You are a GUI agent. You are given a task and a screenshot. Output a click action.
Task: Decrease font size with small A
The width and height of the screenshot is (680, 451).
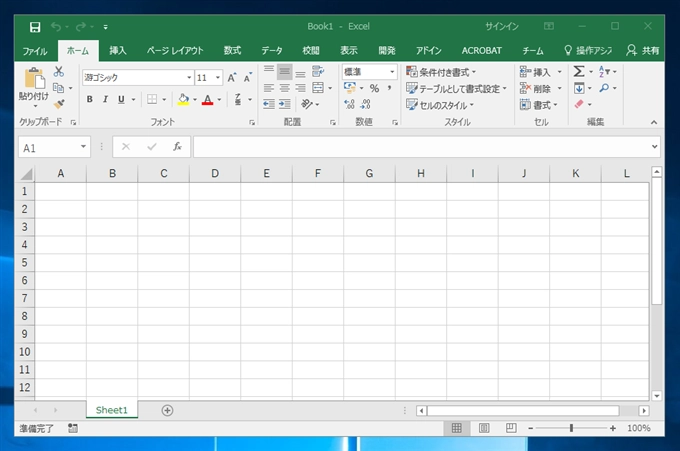tap(248, 78)
